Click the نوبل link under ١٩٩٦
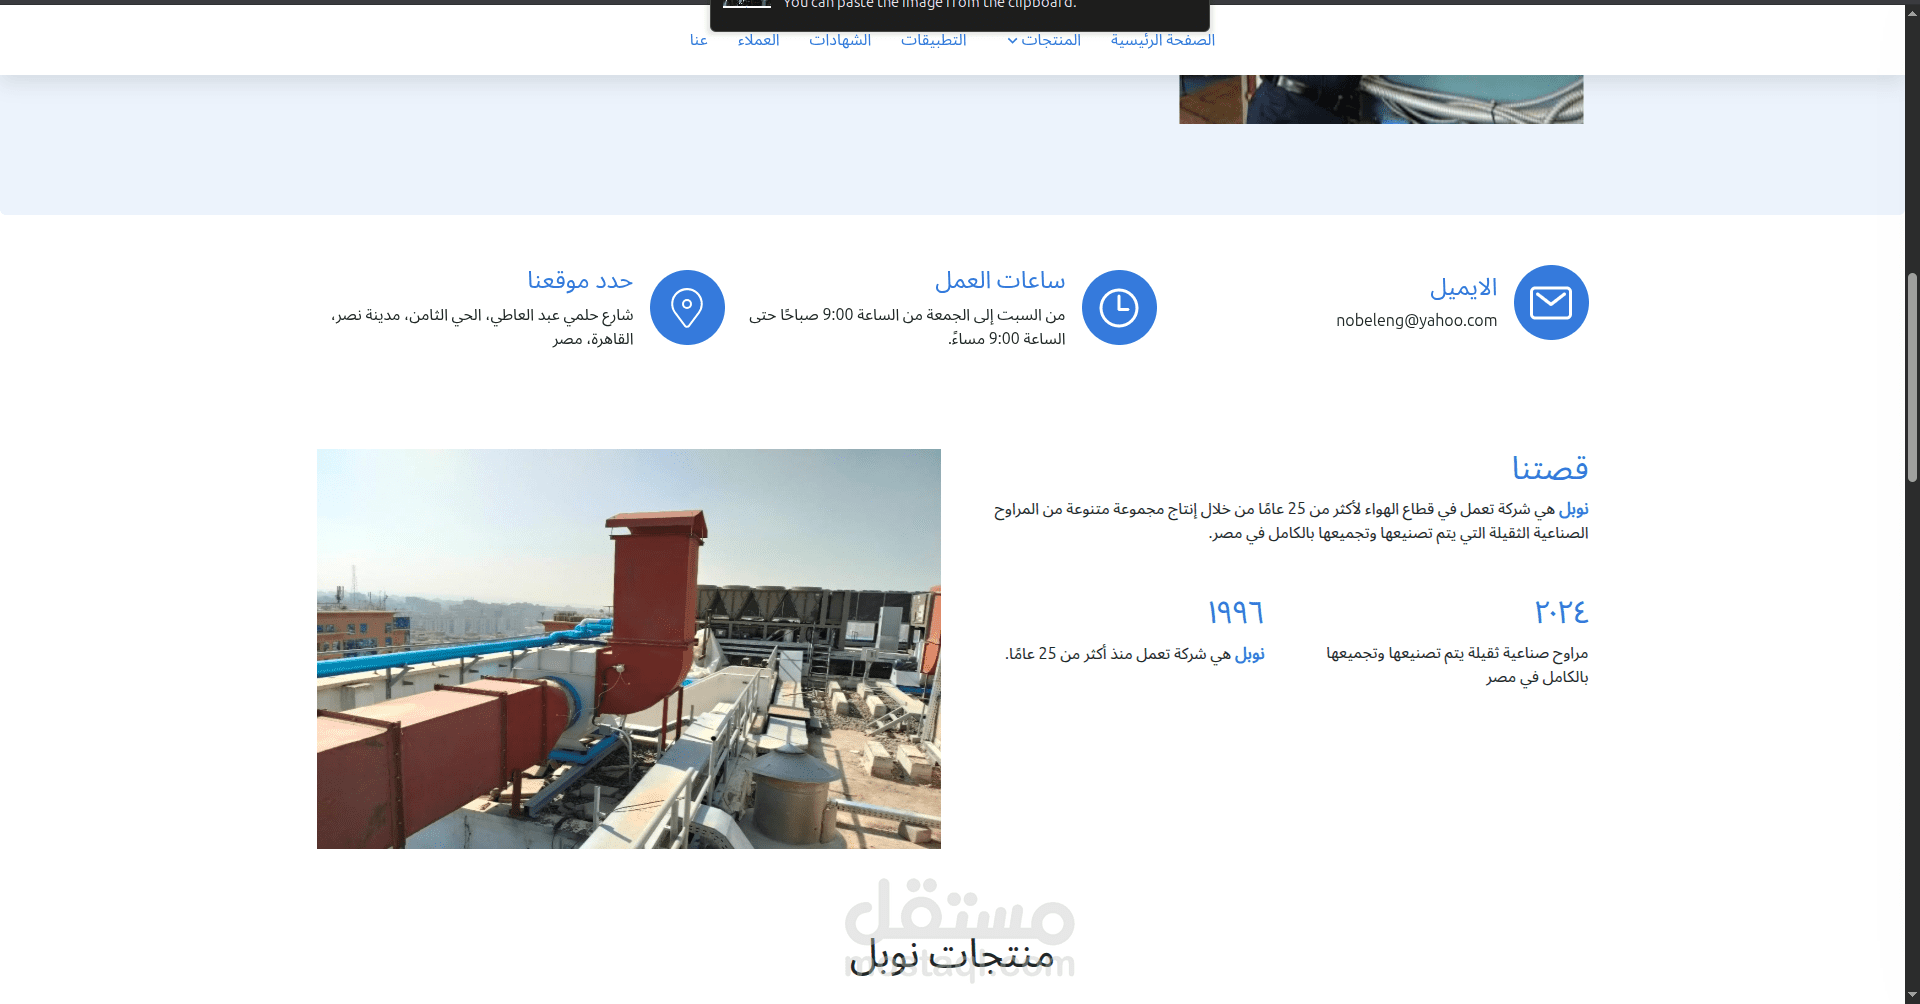The width and height of the screenshot is (1920, 1004). 1250,654
